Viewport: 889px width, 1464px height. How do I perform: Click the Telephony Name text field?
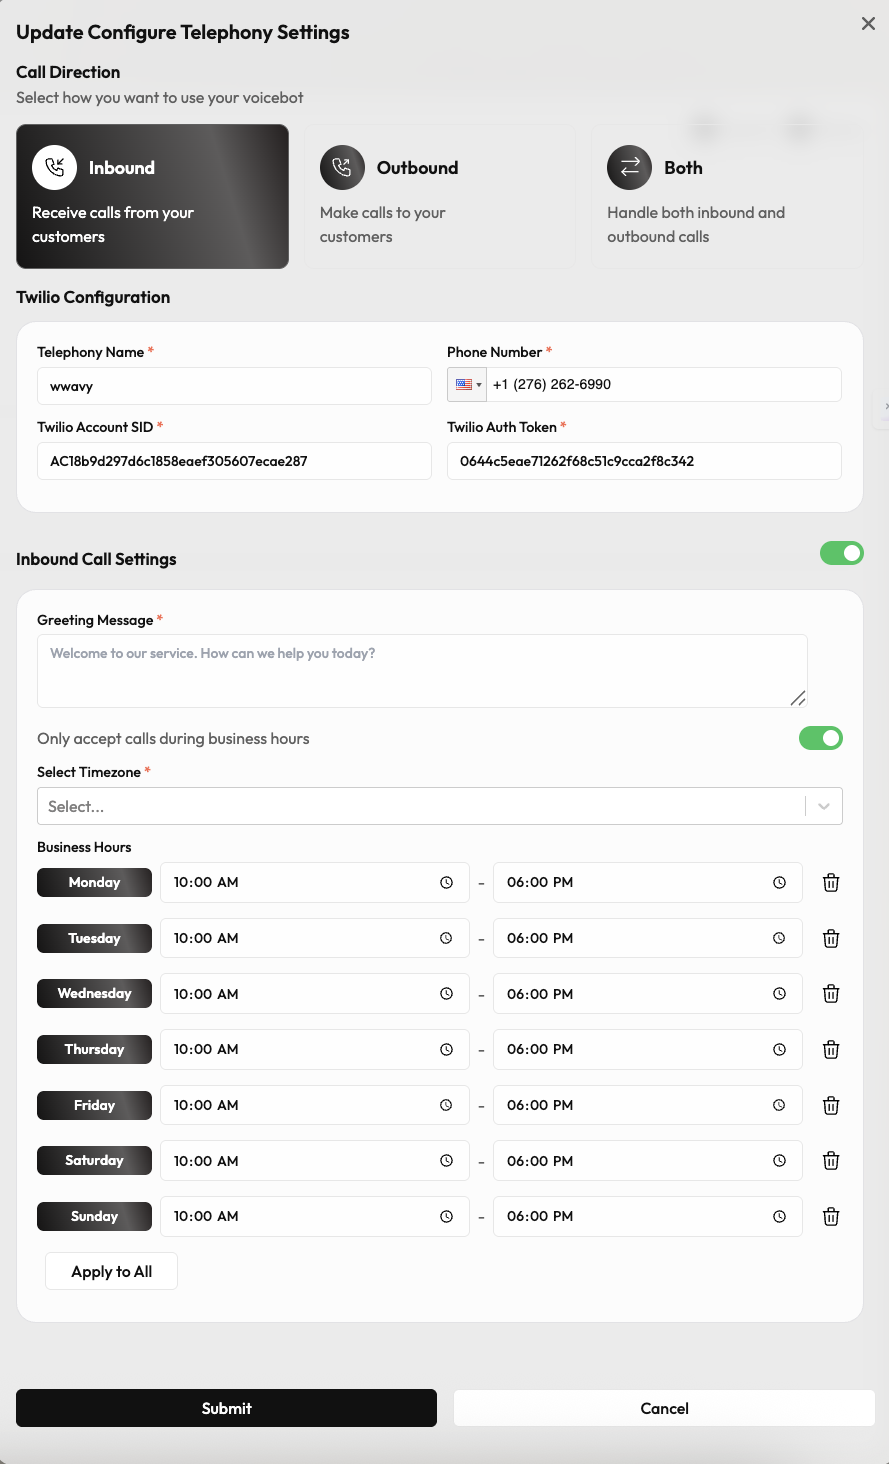[234, 385]
